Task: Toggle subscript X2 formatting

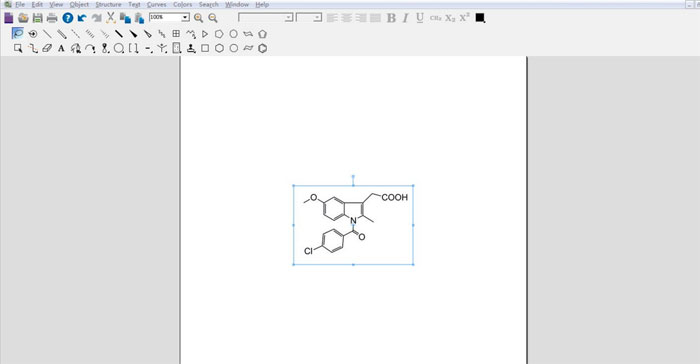Action: pyautogui.click(x=450, y=18)
